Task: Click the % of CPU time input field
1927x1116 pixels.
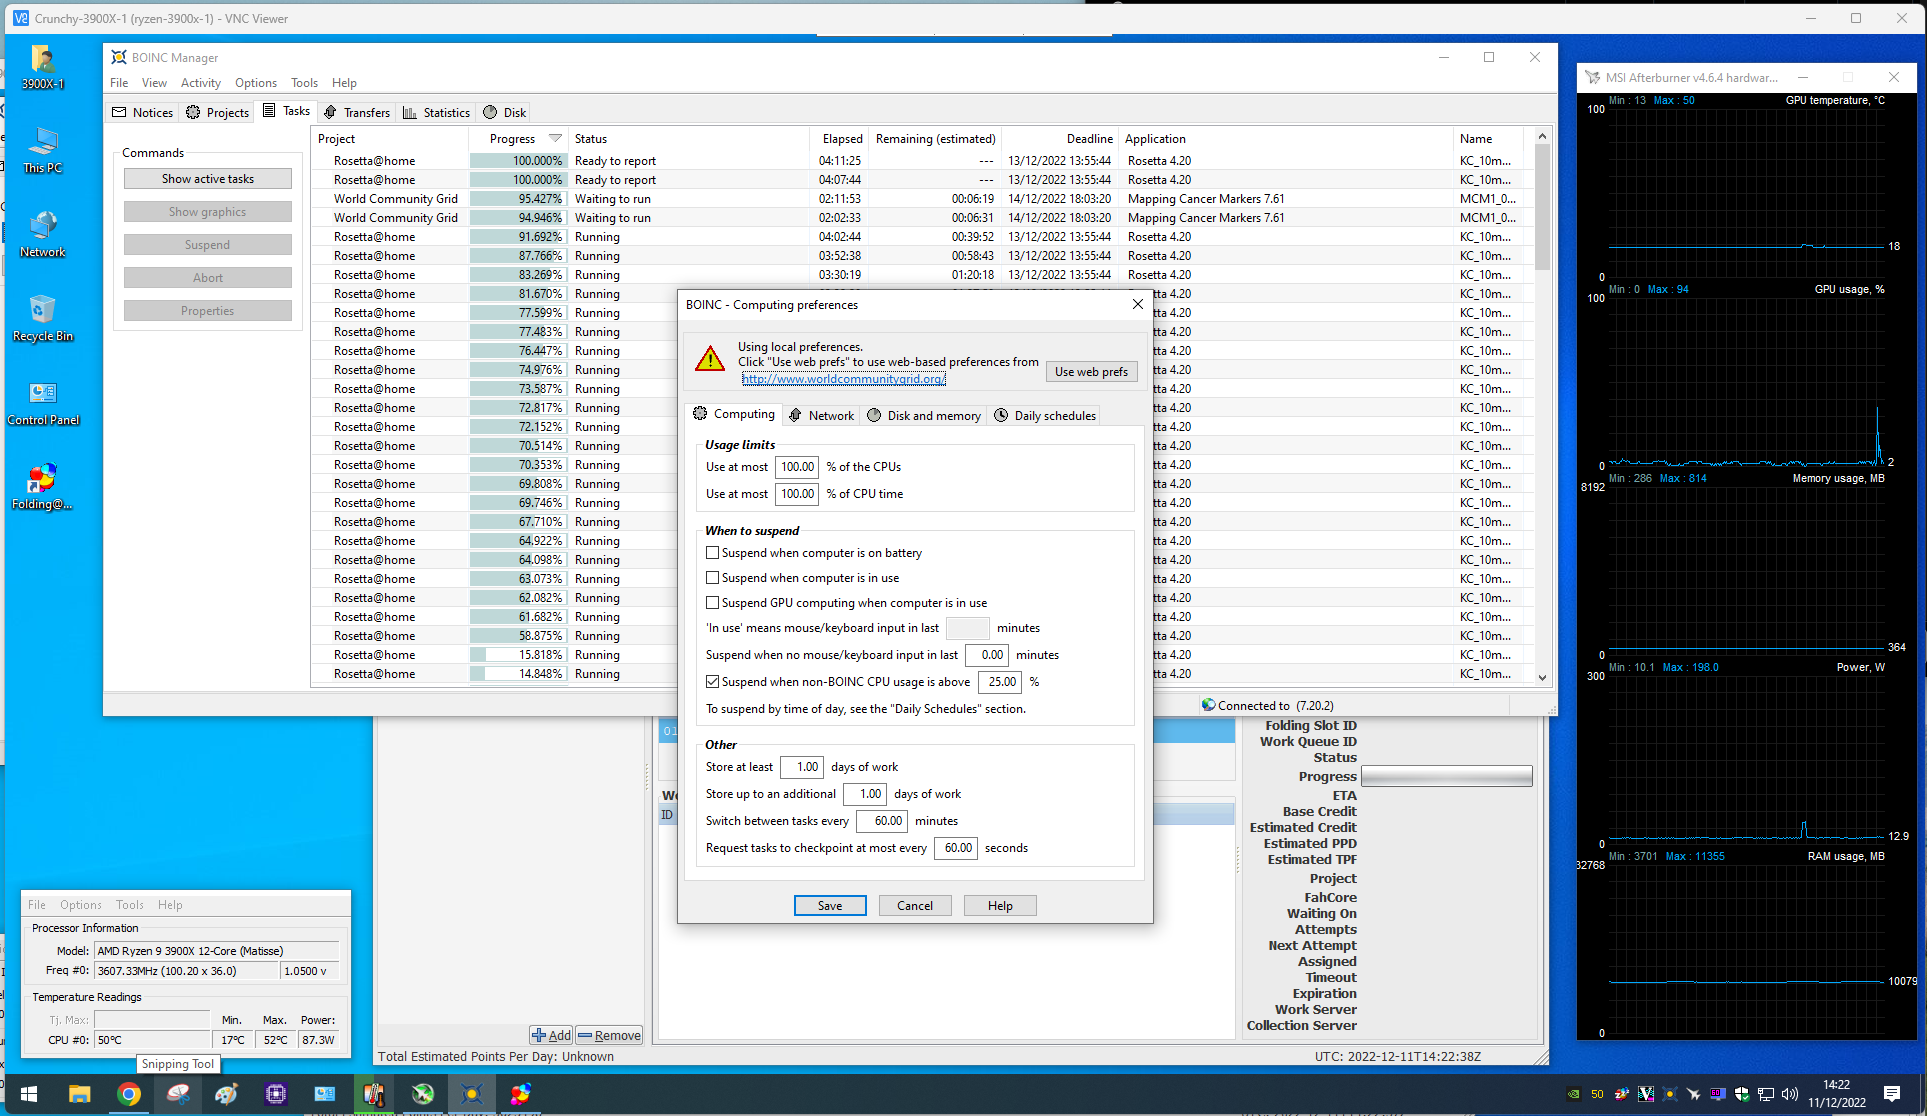Action: 797,494
